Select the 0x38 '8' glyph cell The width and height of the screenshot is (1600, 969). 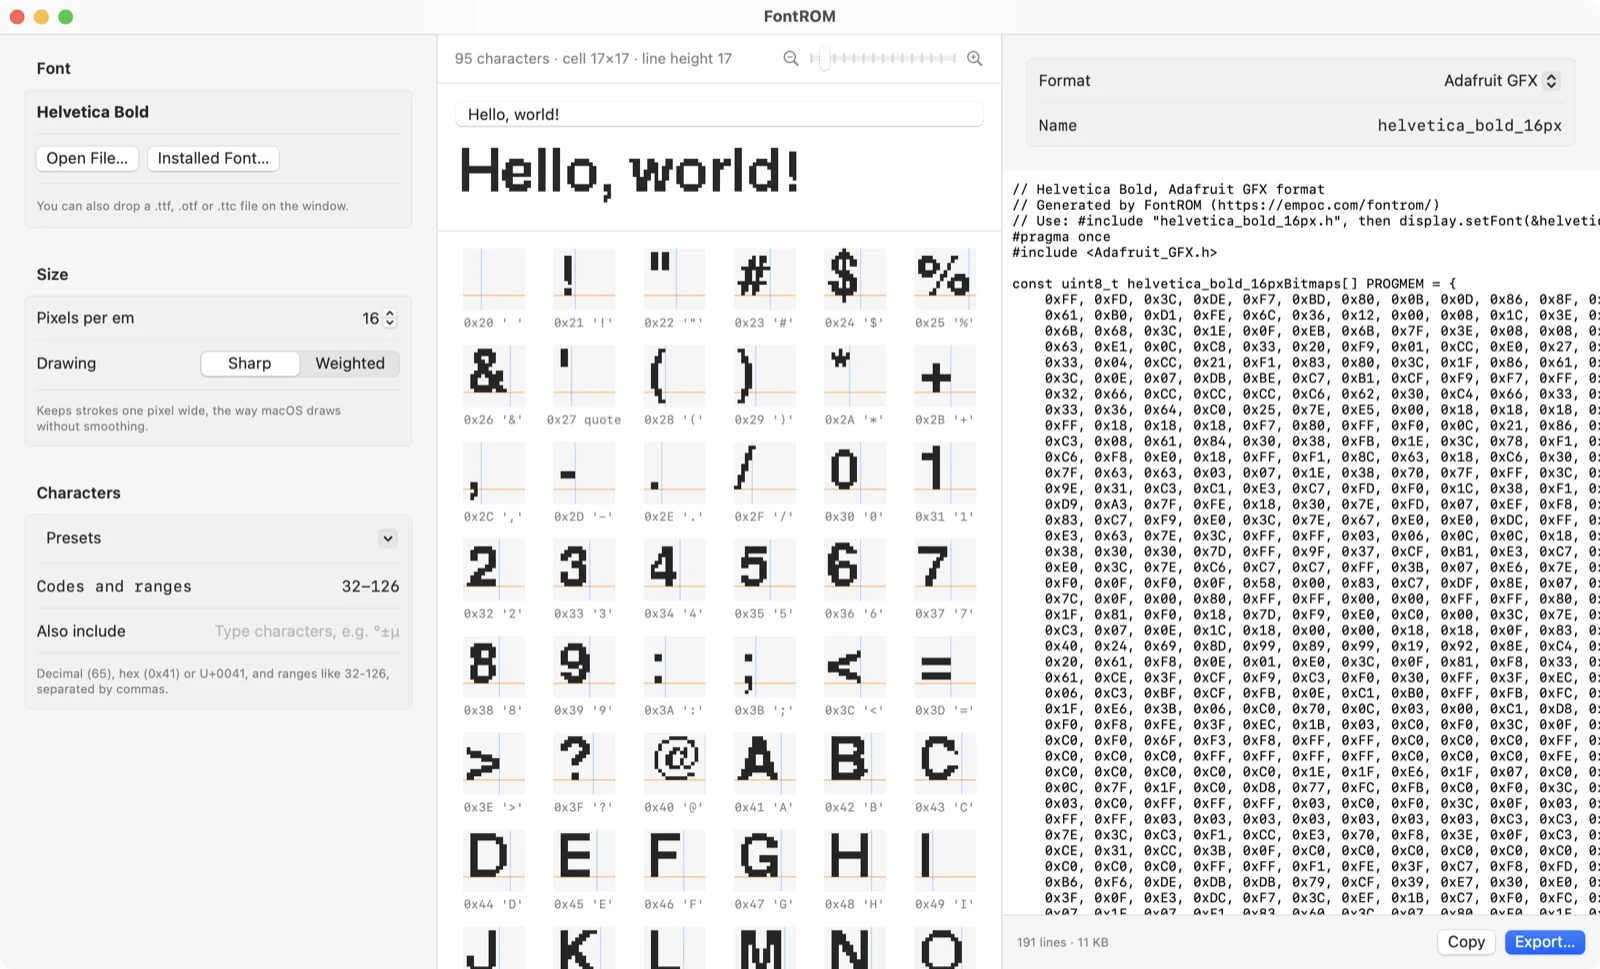494,677
